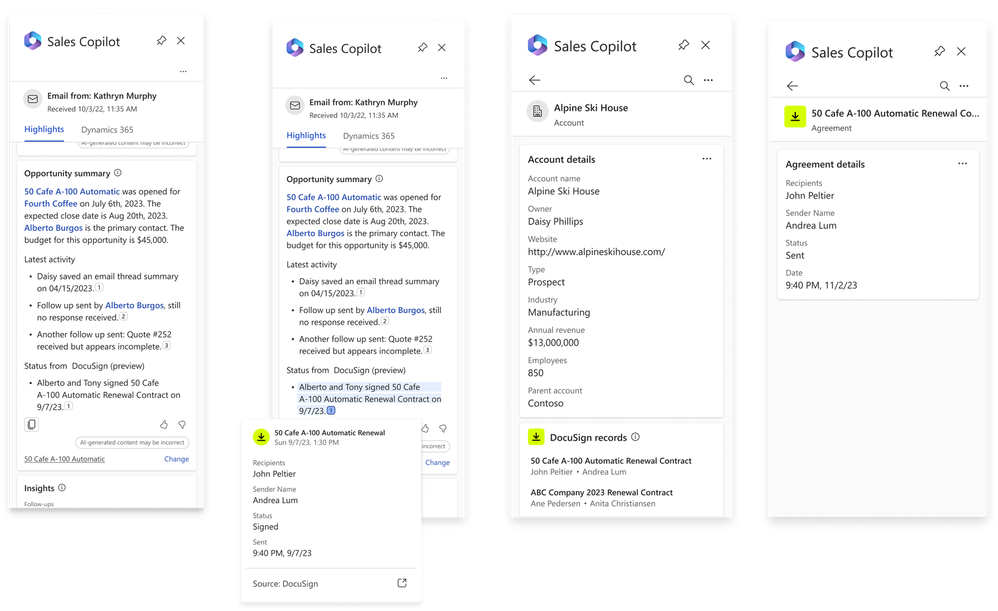Pin the Alpine Ski House Copilot panel
The width and height of the screenshot is (998, 611).
pyautogui.click(x=684, y=45)
